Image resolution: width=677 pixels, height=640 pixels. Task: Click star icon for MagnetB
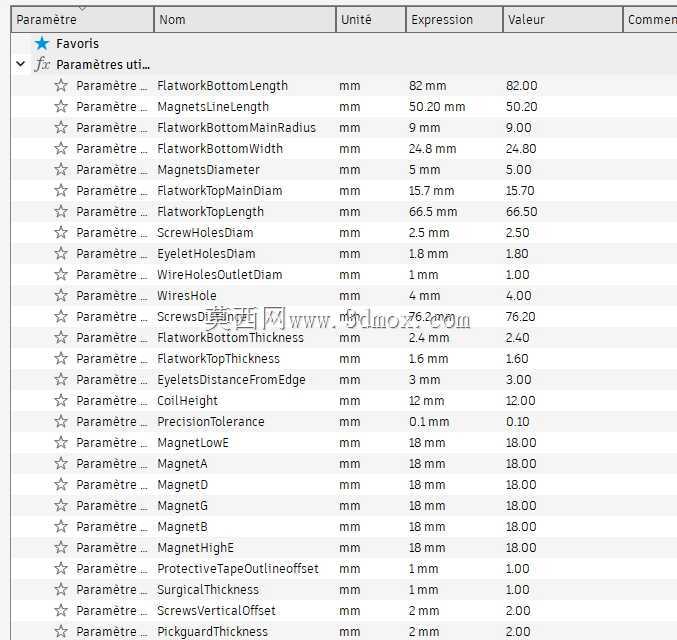[61, 526]
